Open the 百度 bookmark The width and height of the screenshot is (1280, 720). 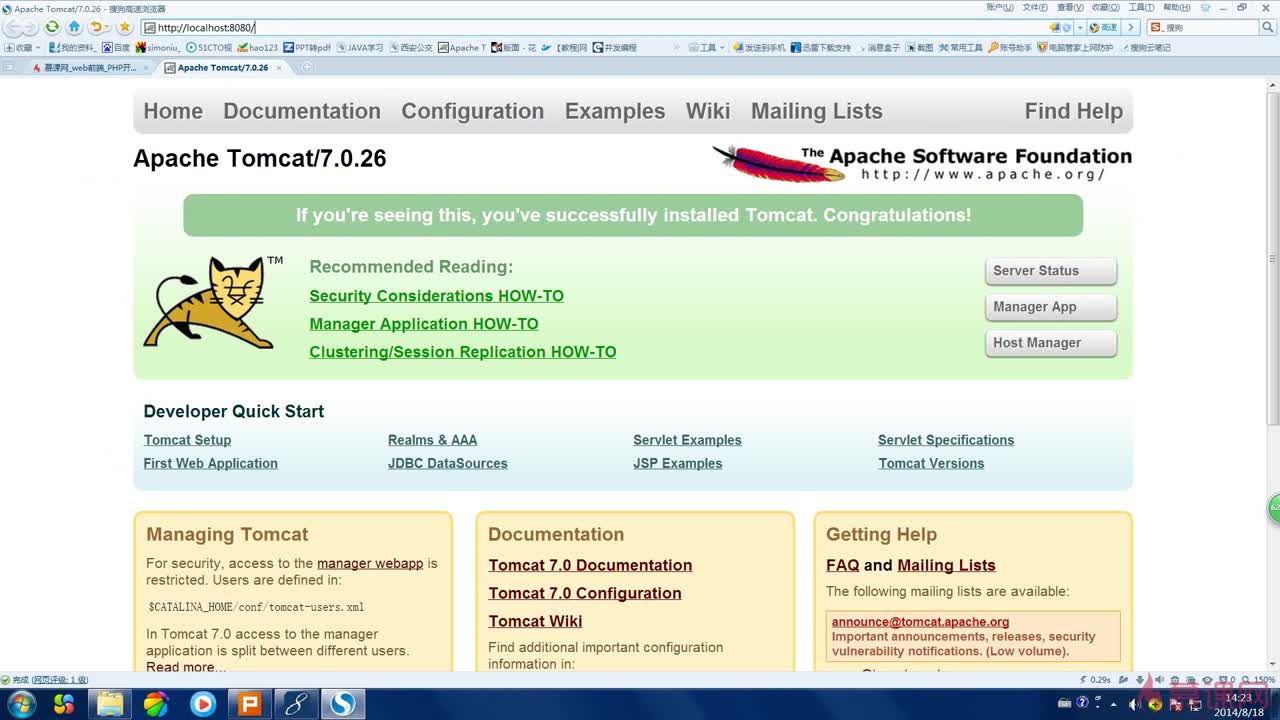tap(116, 47)
